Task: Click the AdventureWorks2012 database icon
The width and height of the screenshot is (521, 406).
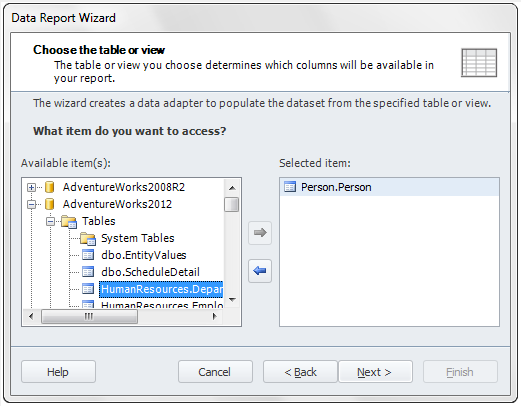Action: (x=49, y=204)
